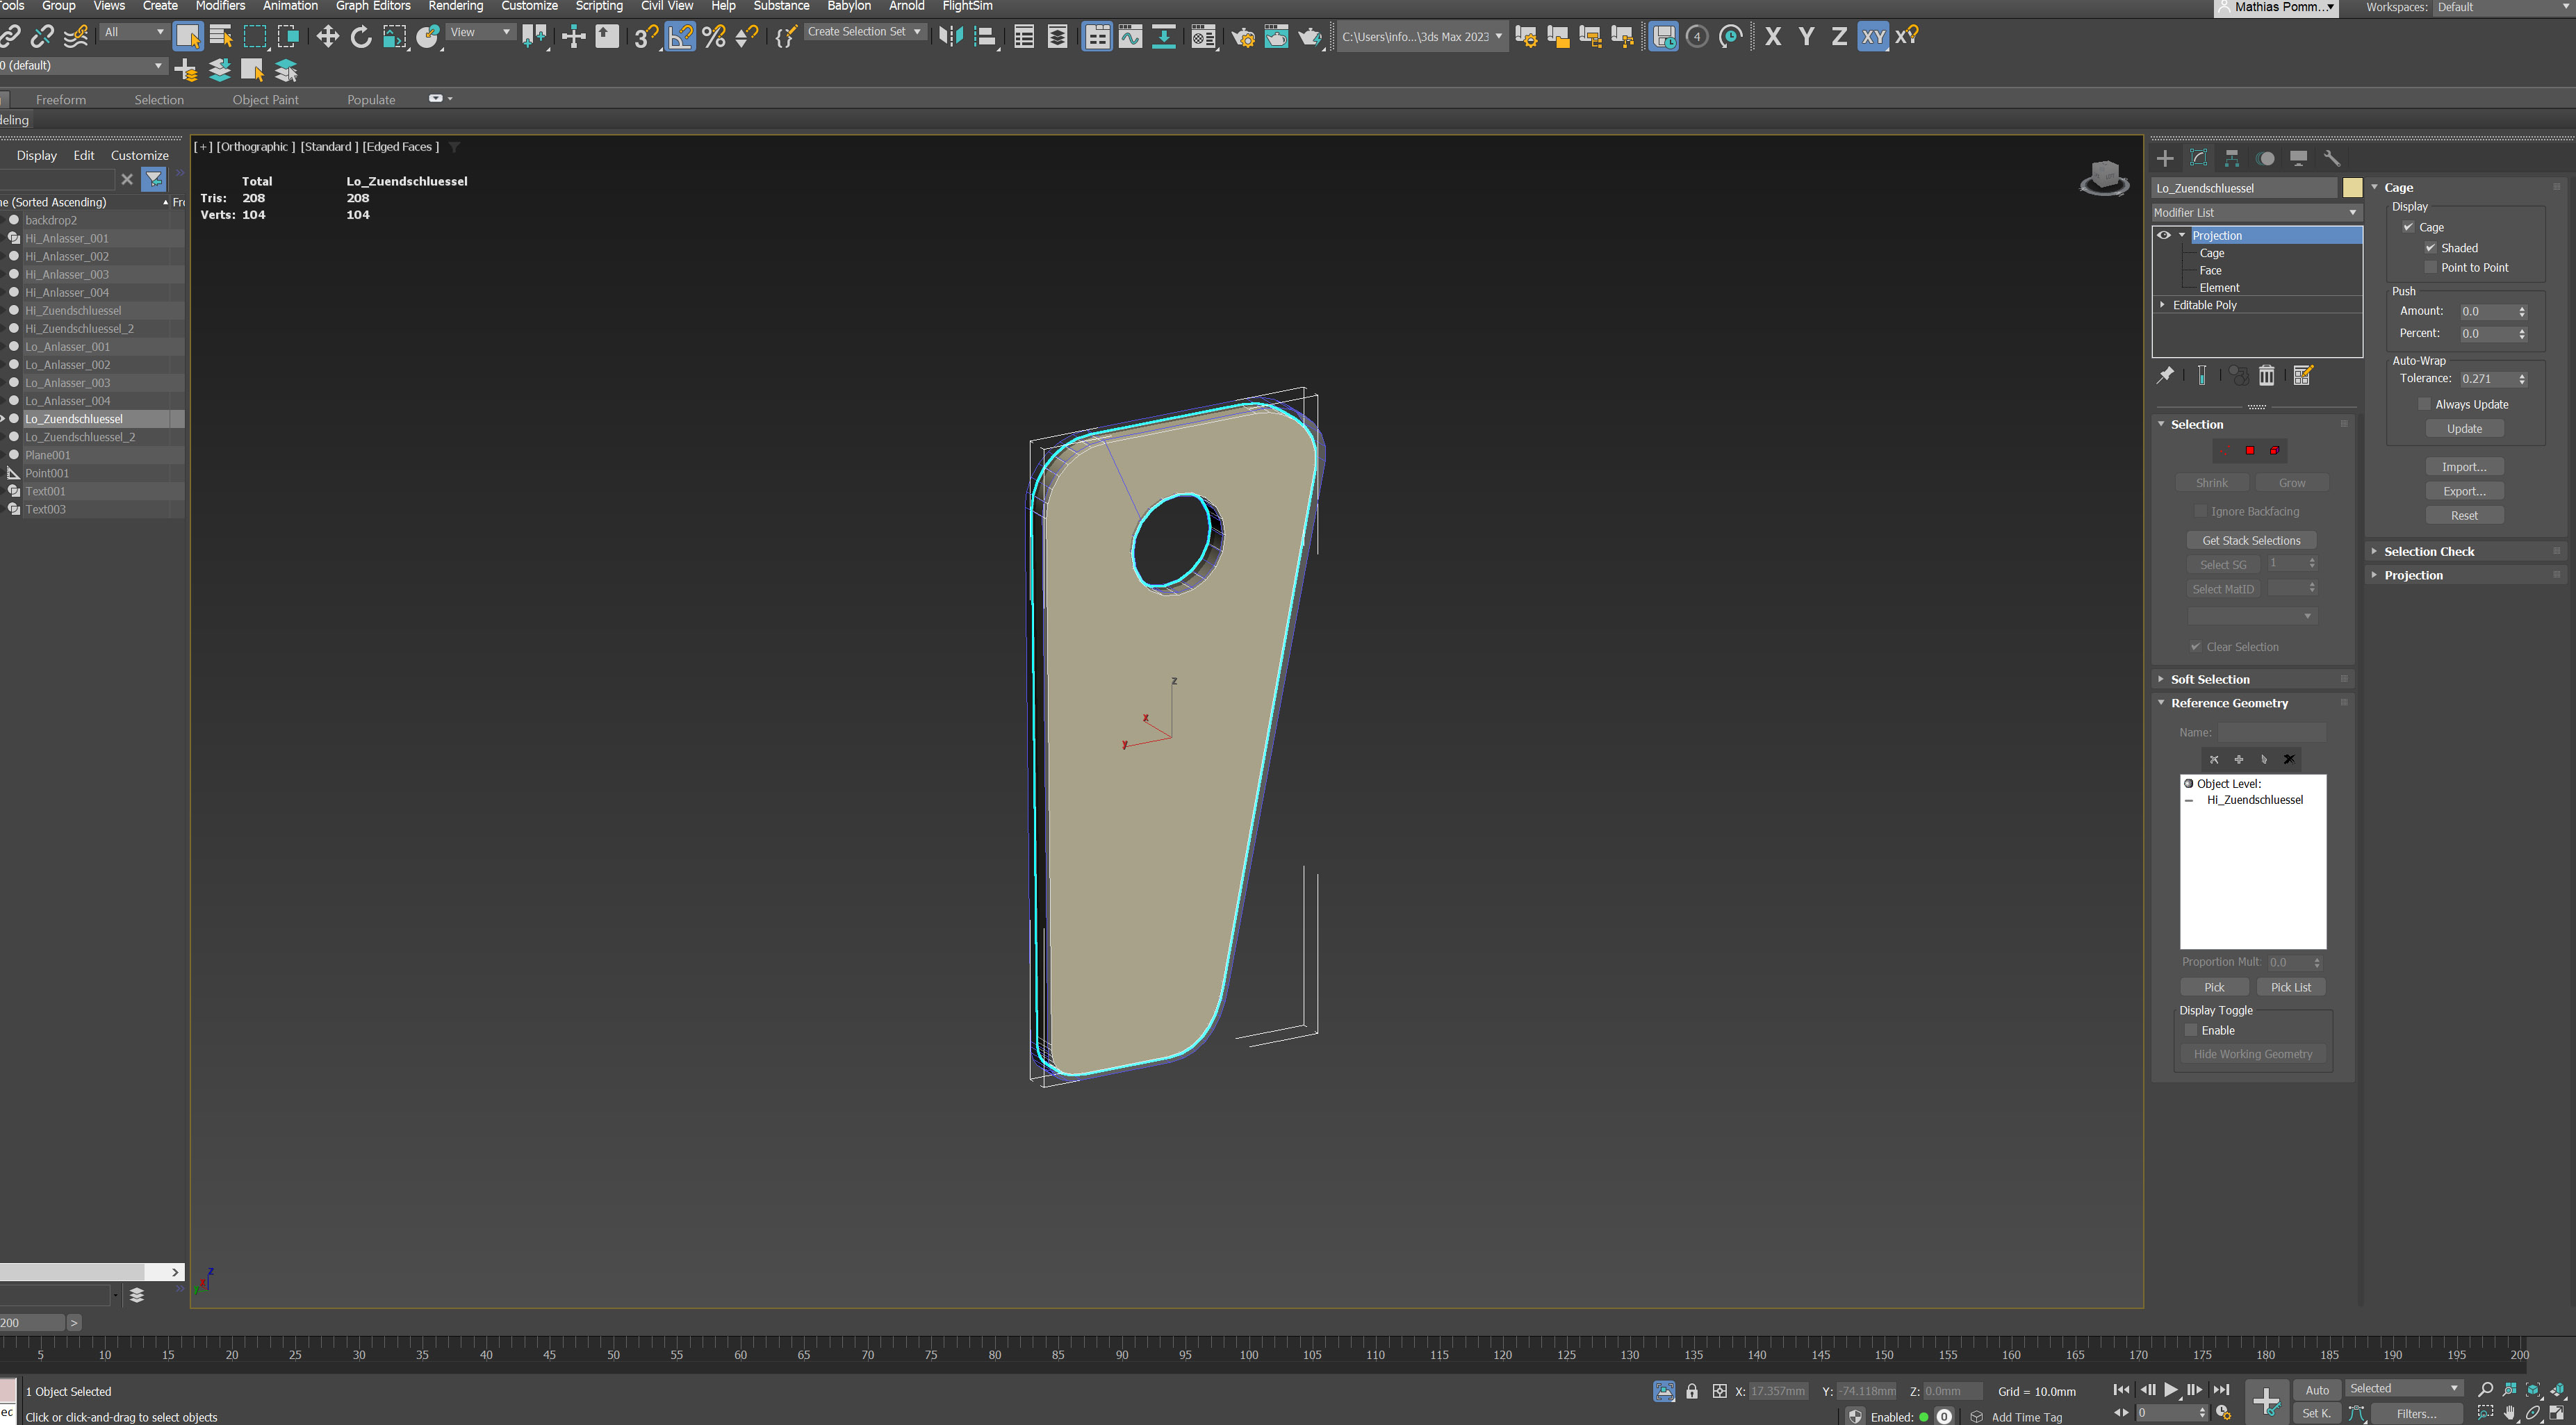Screen dimensions: 2576x1425
Task: Toggle Angle Snap in toolbar
Action: point(679,37)
